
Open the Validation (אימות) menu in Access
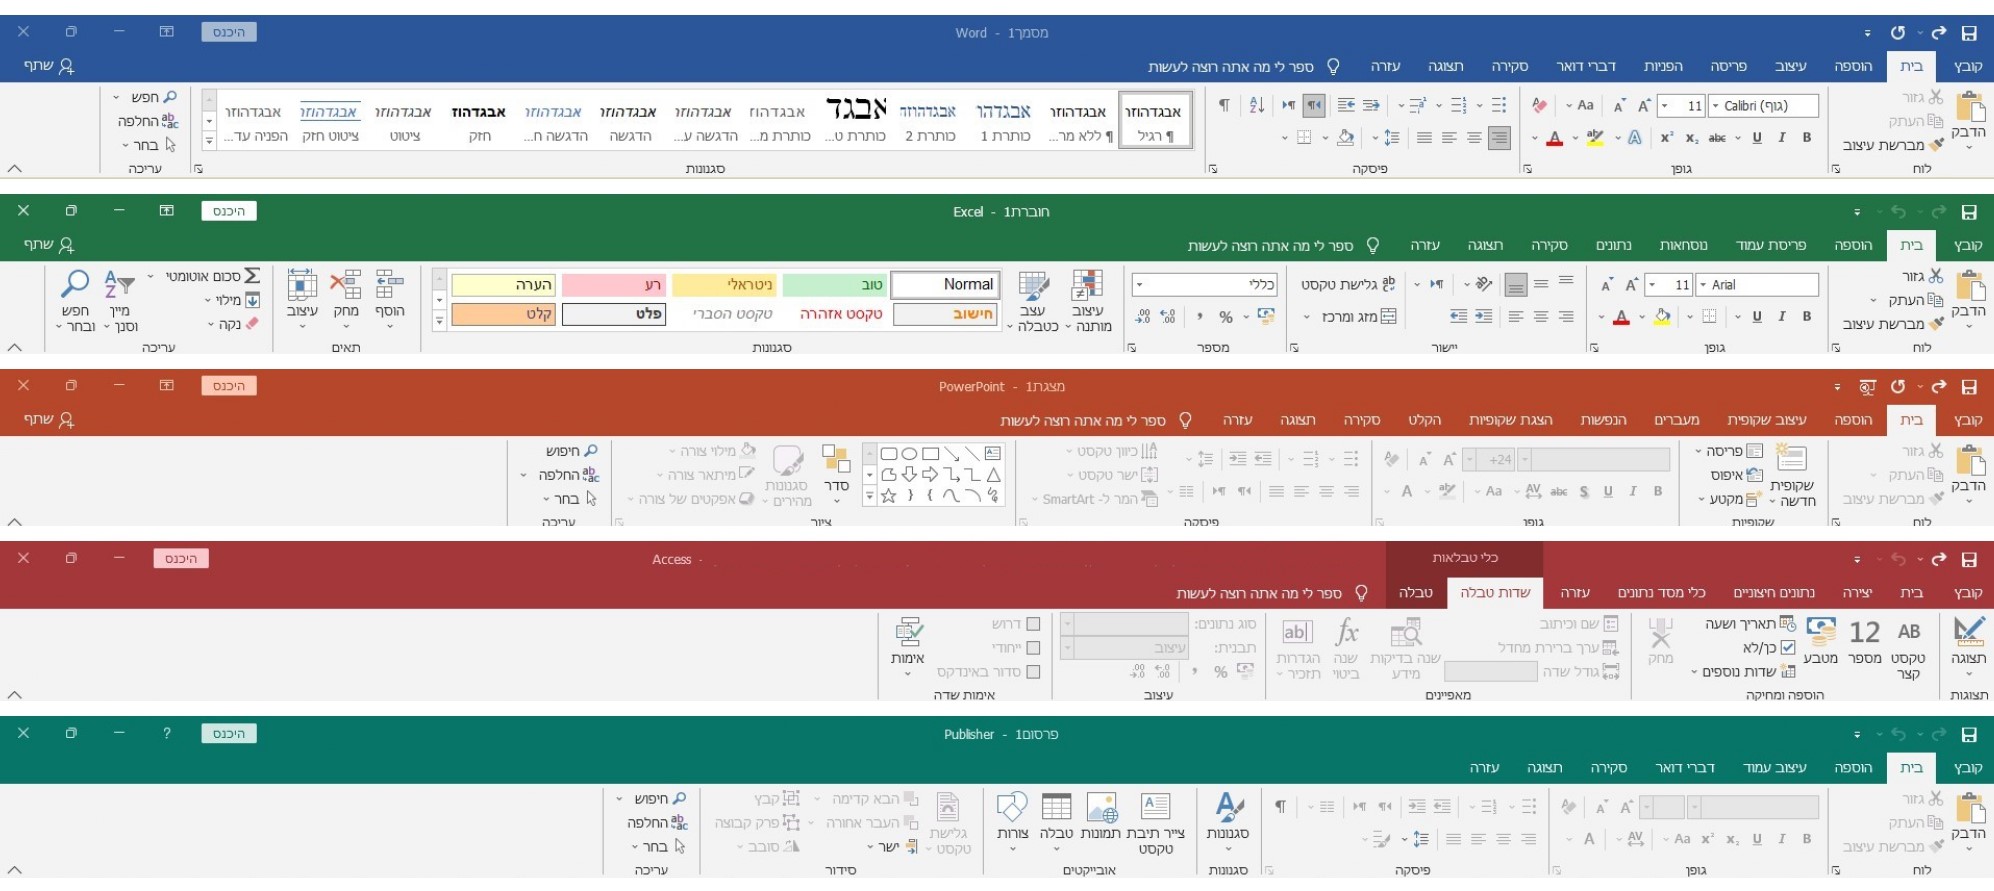907,646
